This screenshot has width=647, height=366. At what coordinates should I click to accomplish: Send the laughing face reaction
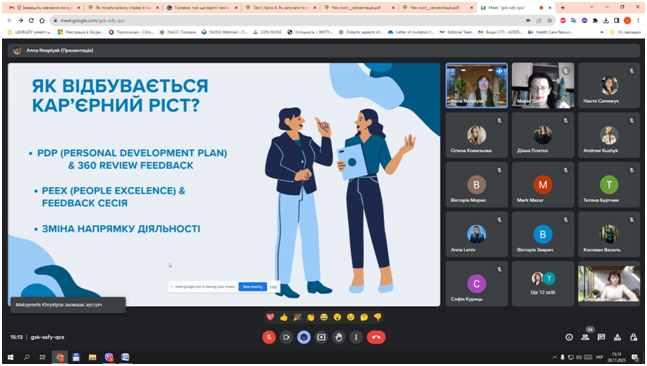(x=324, y=317)
